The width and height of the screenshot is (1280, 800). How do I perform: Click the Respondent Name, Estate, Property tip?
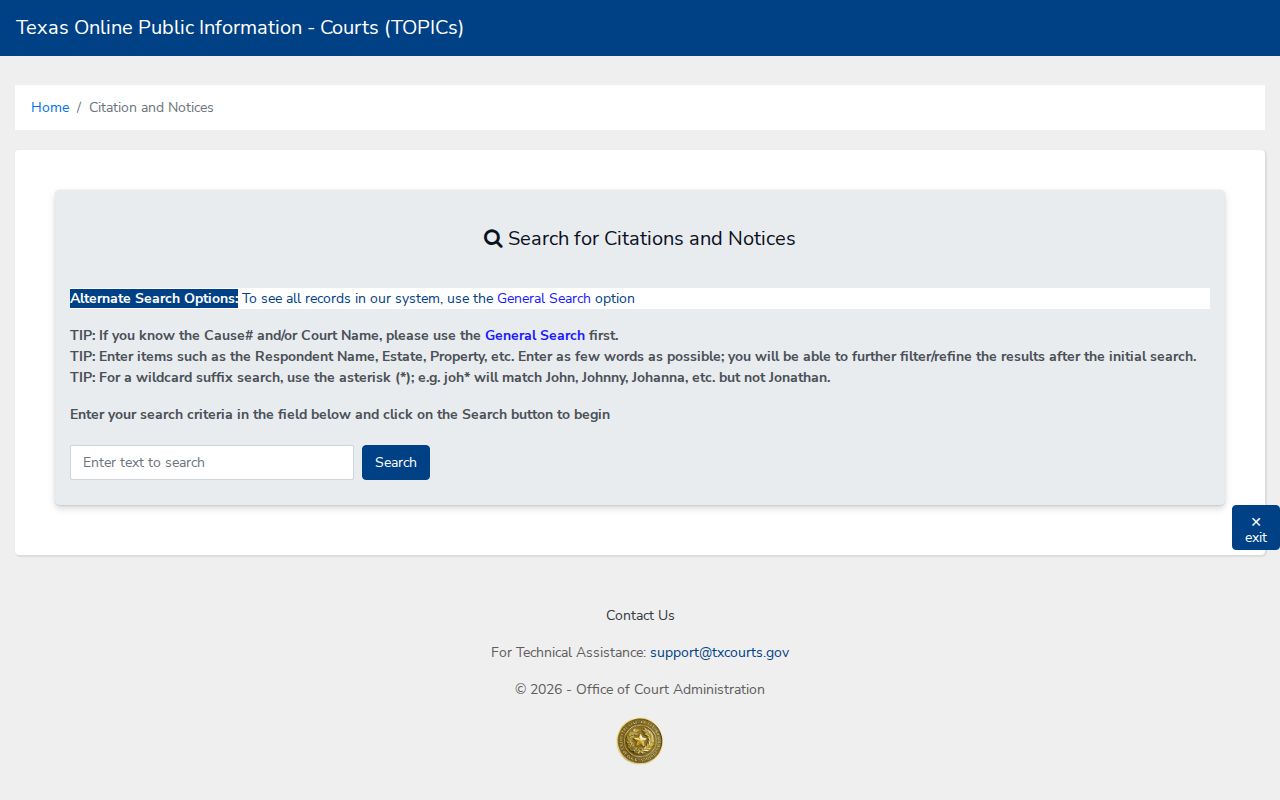pyautogui.click(x=633, y=356)
